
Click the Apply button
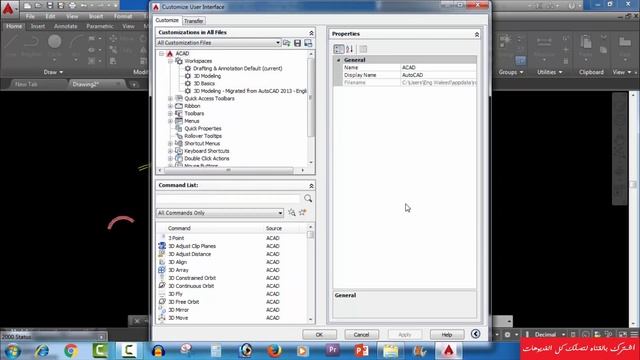pyautogui.click(x=404, y=334)
